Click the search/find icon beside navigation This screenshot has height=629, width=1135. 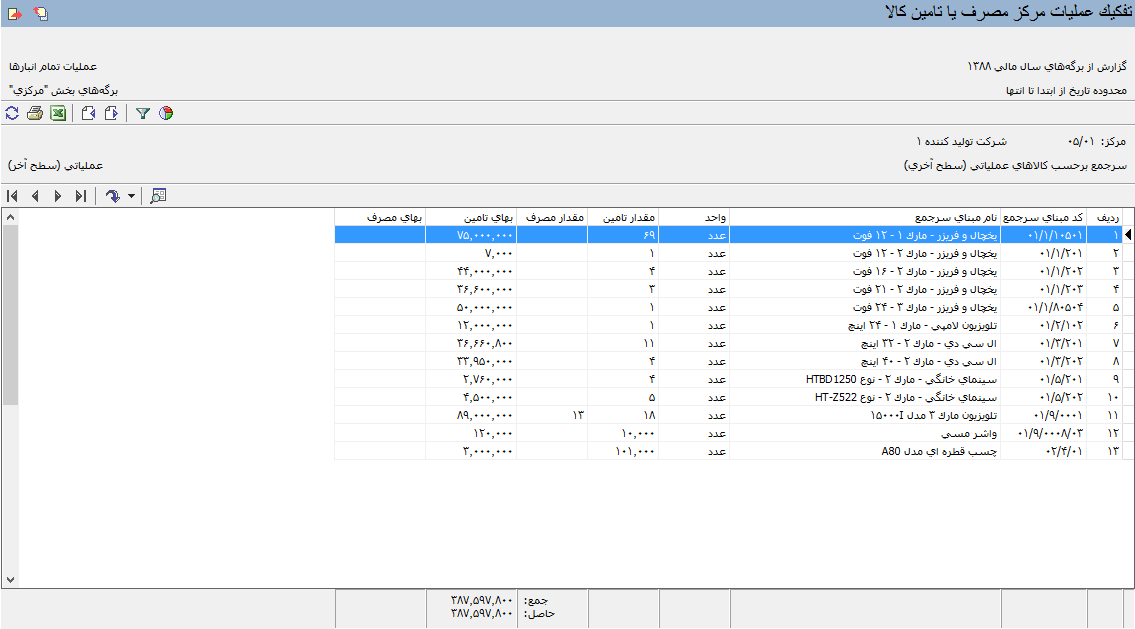tap(158, 196)
